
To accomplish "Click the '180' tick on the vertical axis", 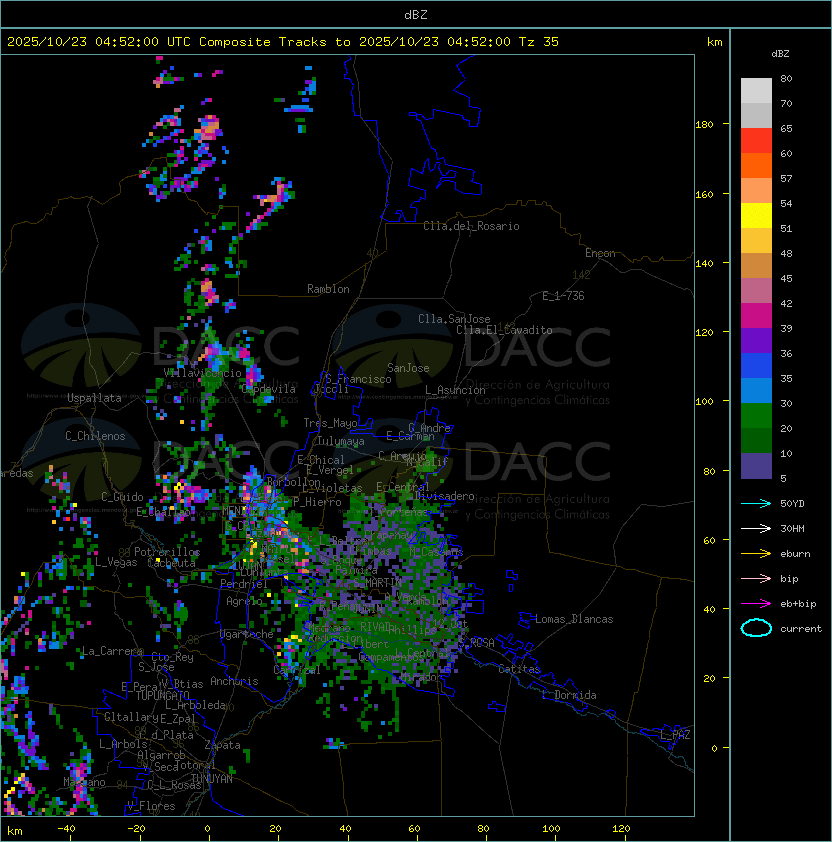I will [x=704, y=125].
